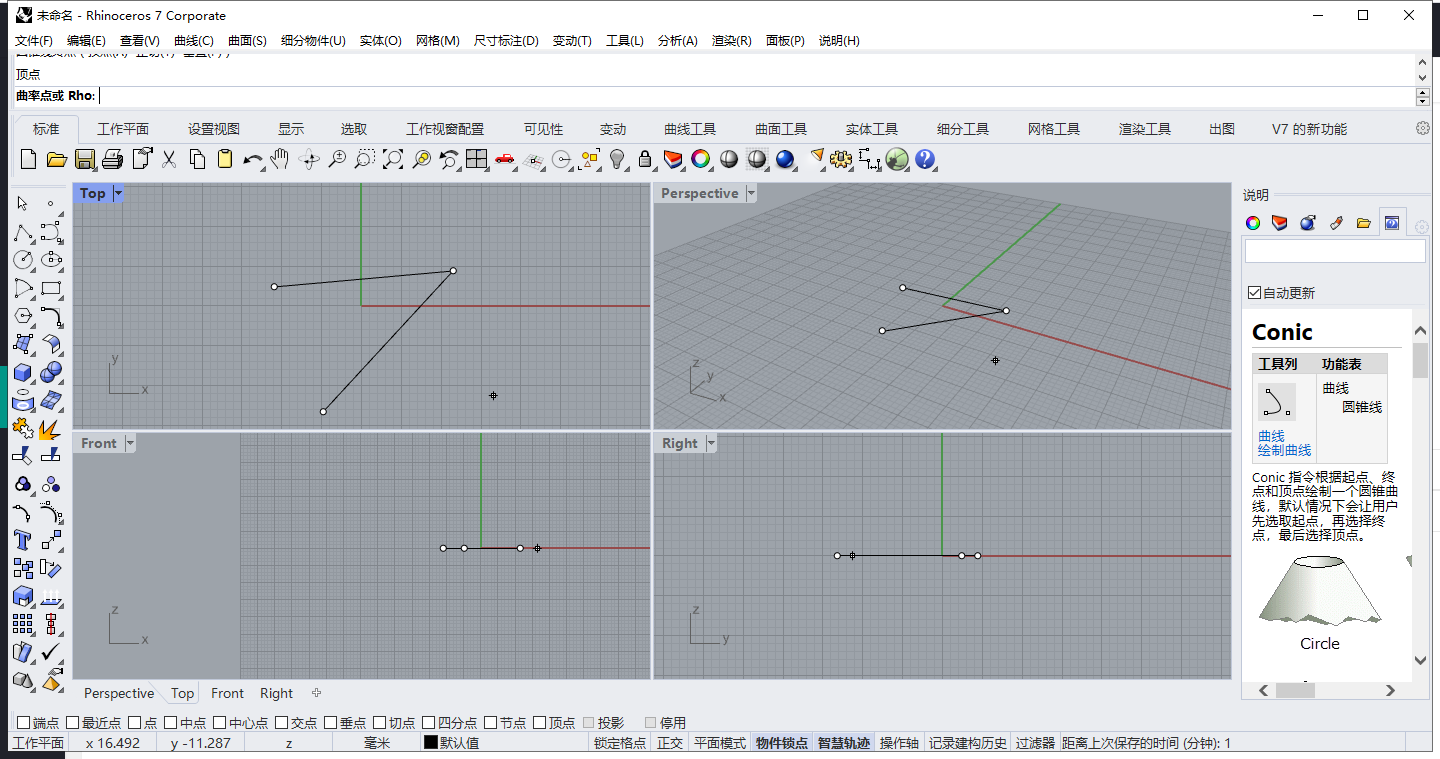Switch to the 工作平面 toolbar tab
Image resolution: width=1440 pixels, height=759 pixels.
(x=123, y=129)
